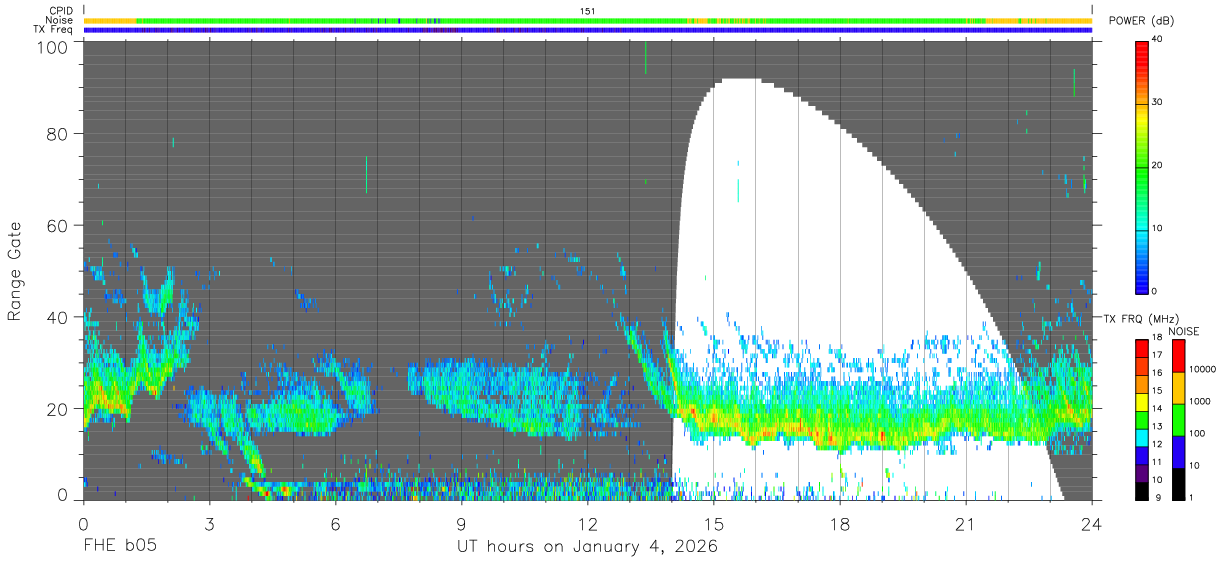Image resolution: width=1228 pixels, height=567 pixels.
Task: Click the x-axis tick label '9'
Action: click(461, 523)
